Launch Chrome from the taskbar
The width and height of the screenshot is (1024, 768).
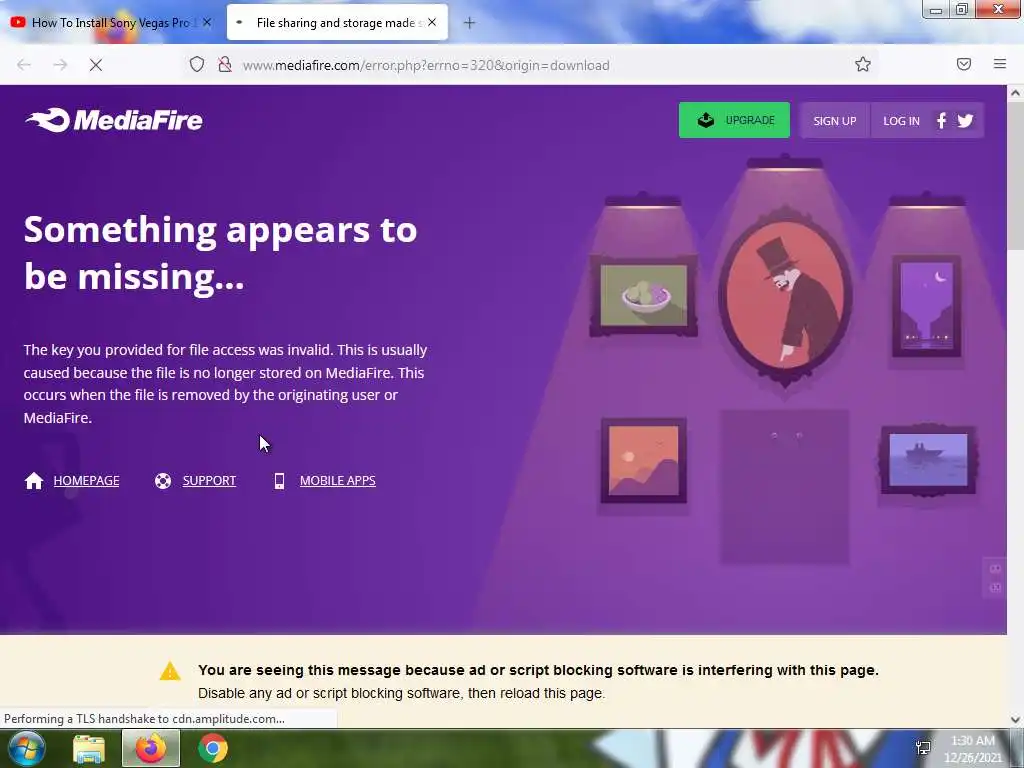coord(213,748)
